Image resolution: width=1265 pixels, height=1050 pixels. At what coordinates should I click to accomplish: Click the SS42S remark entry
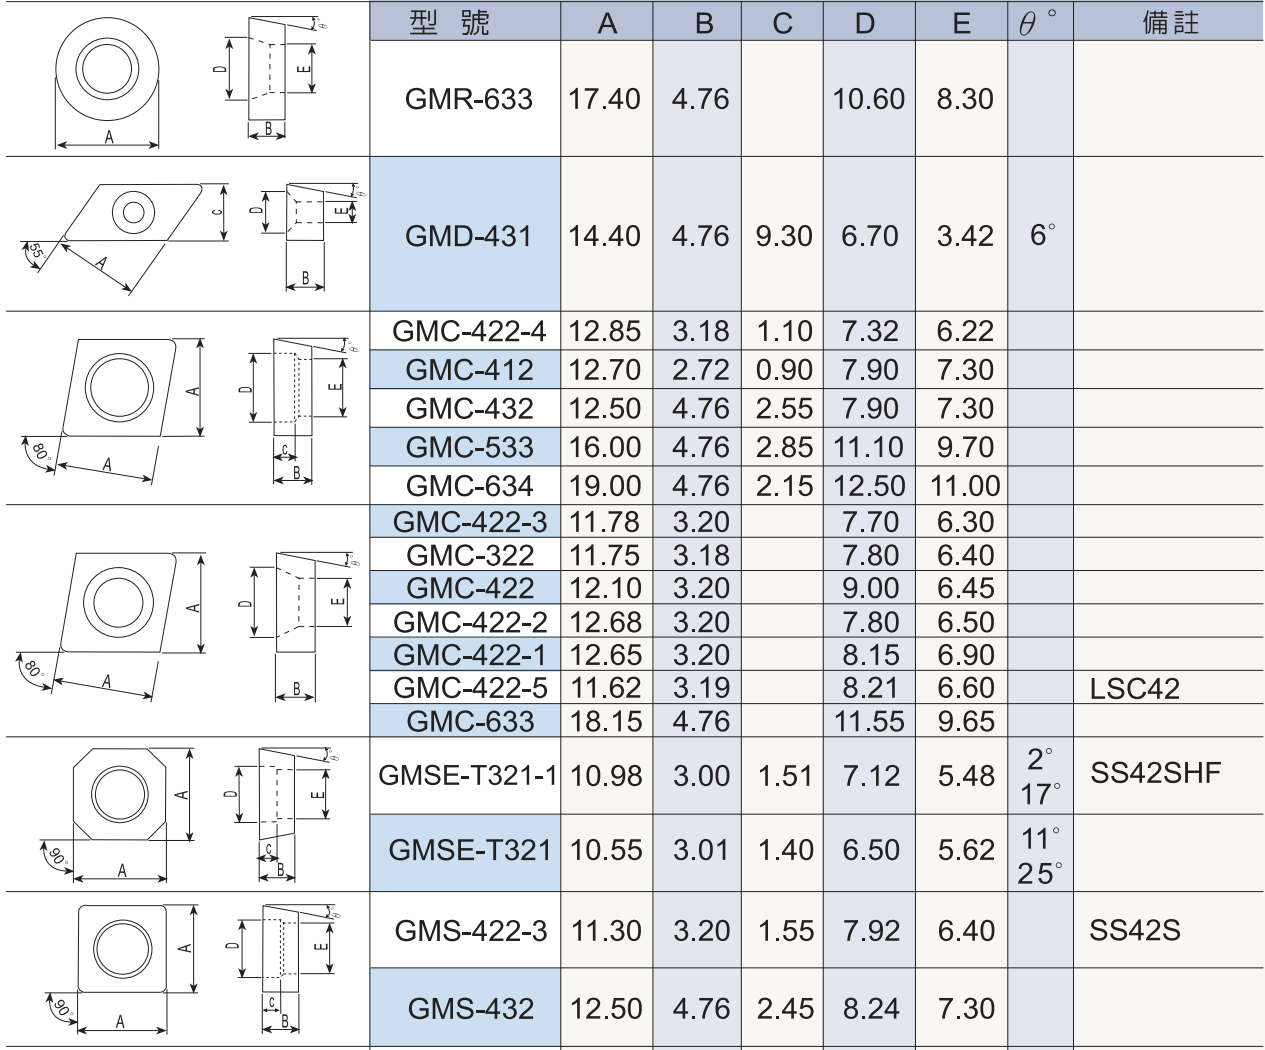click(1134, 931)
